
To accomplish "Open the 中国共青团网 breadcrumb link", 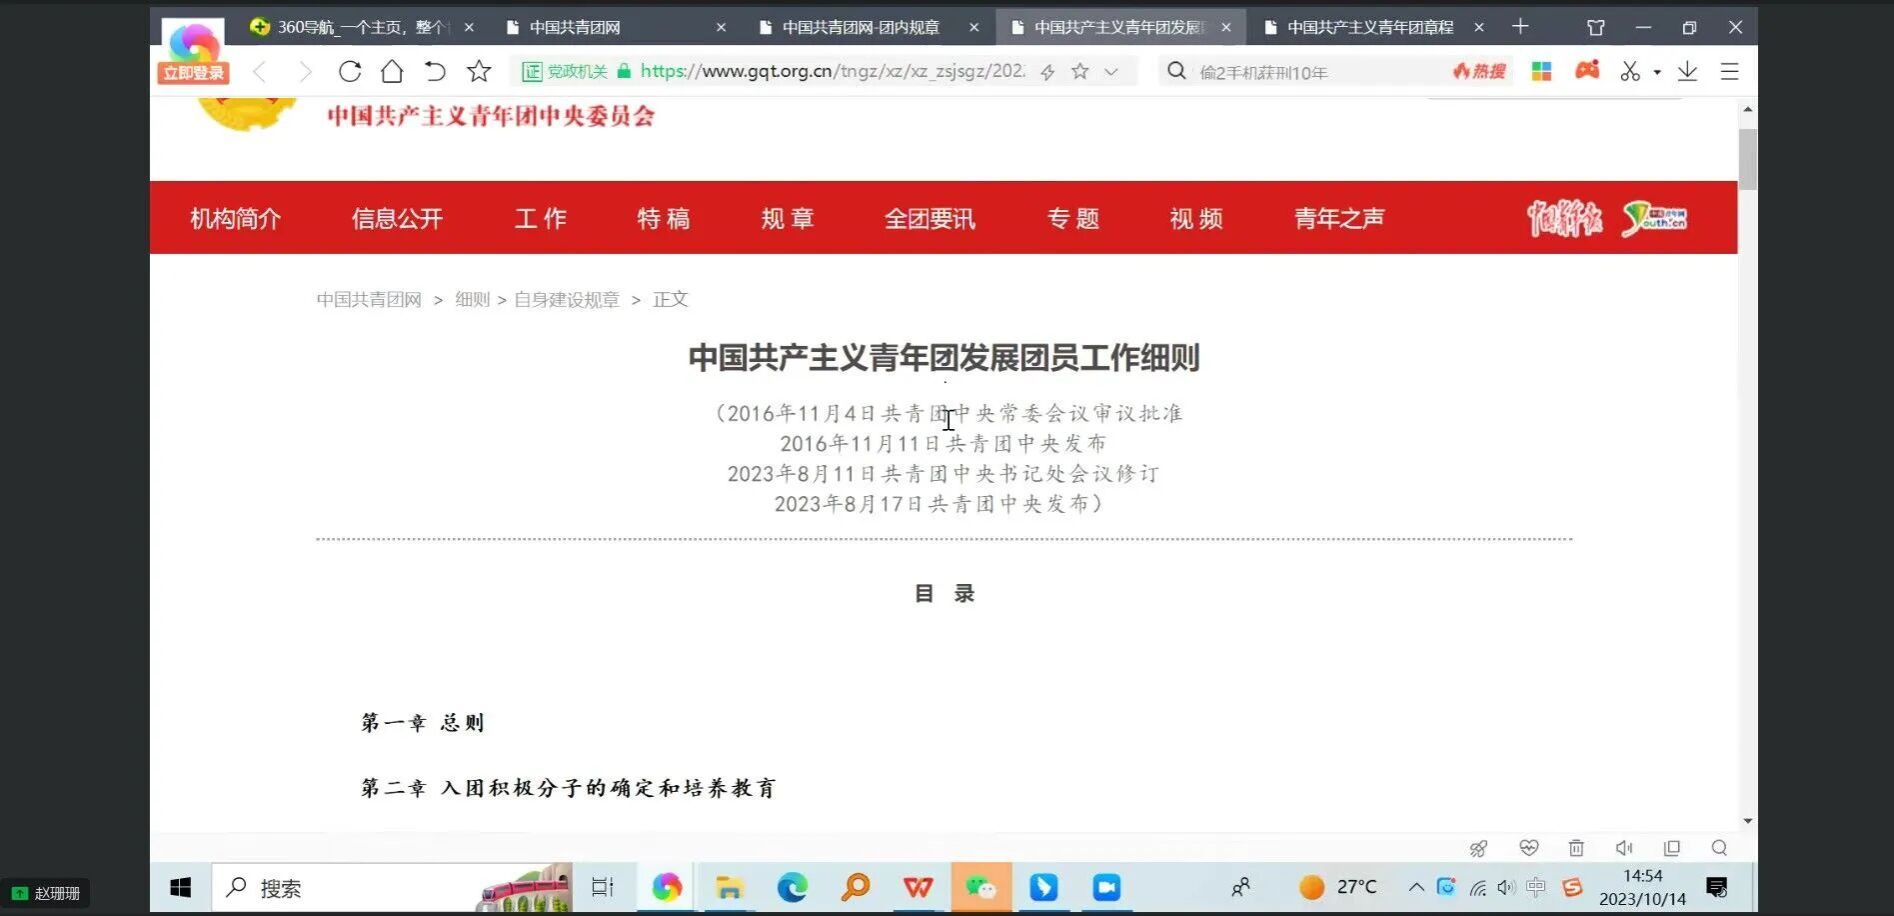I will tap(367, 299).
